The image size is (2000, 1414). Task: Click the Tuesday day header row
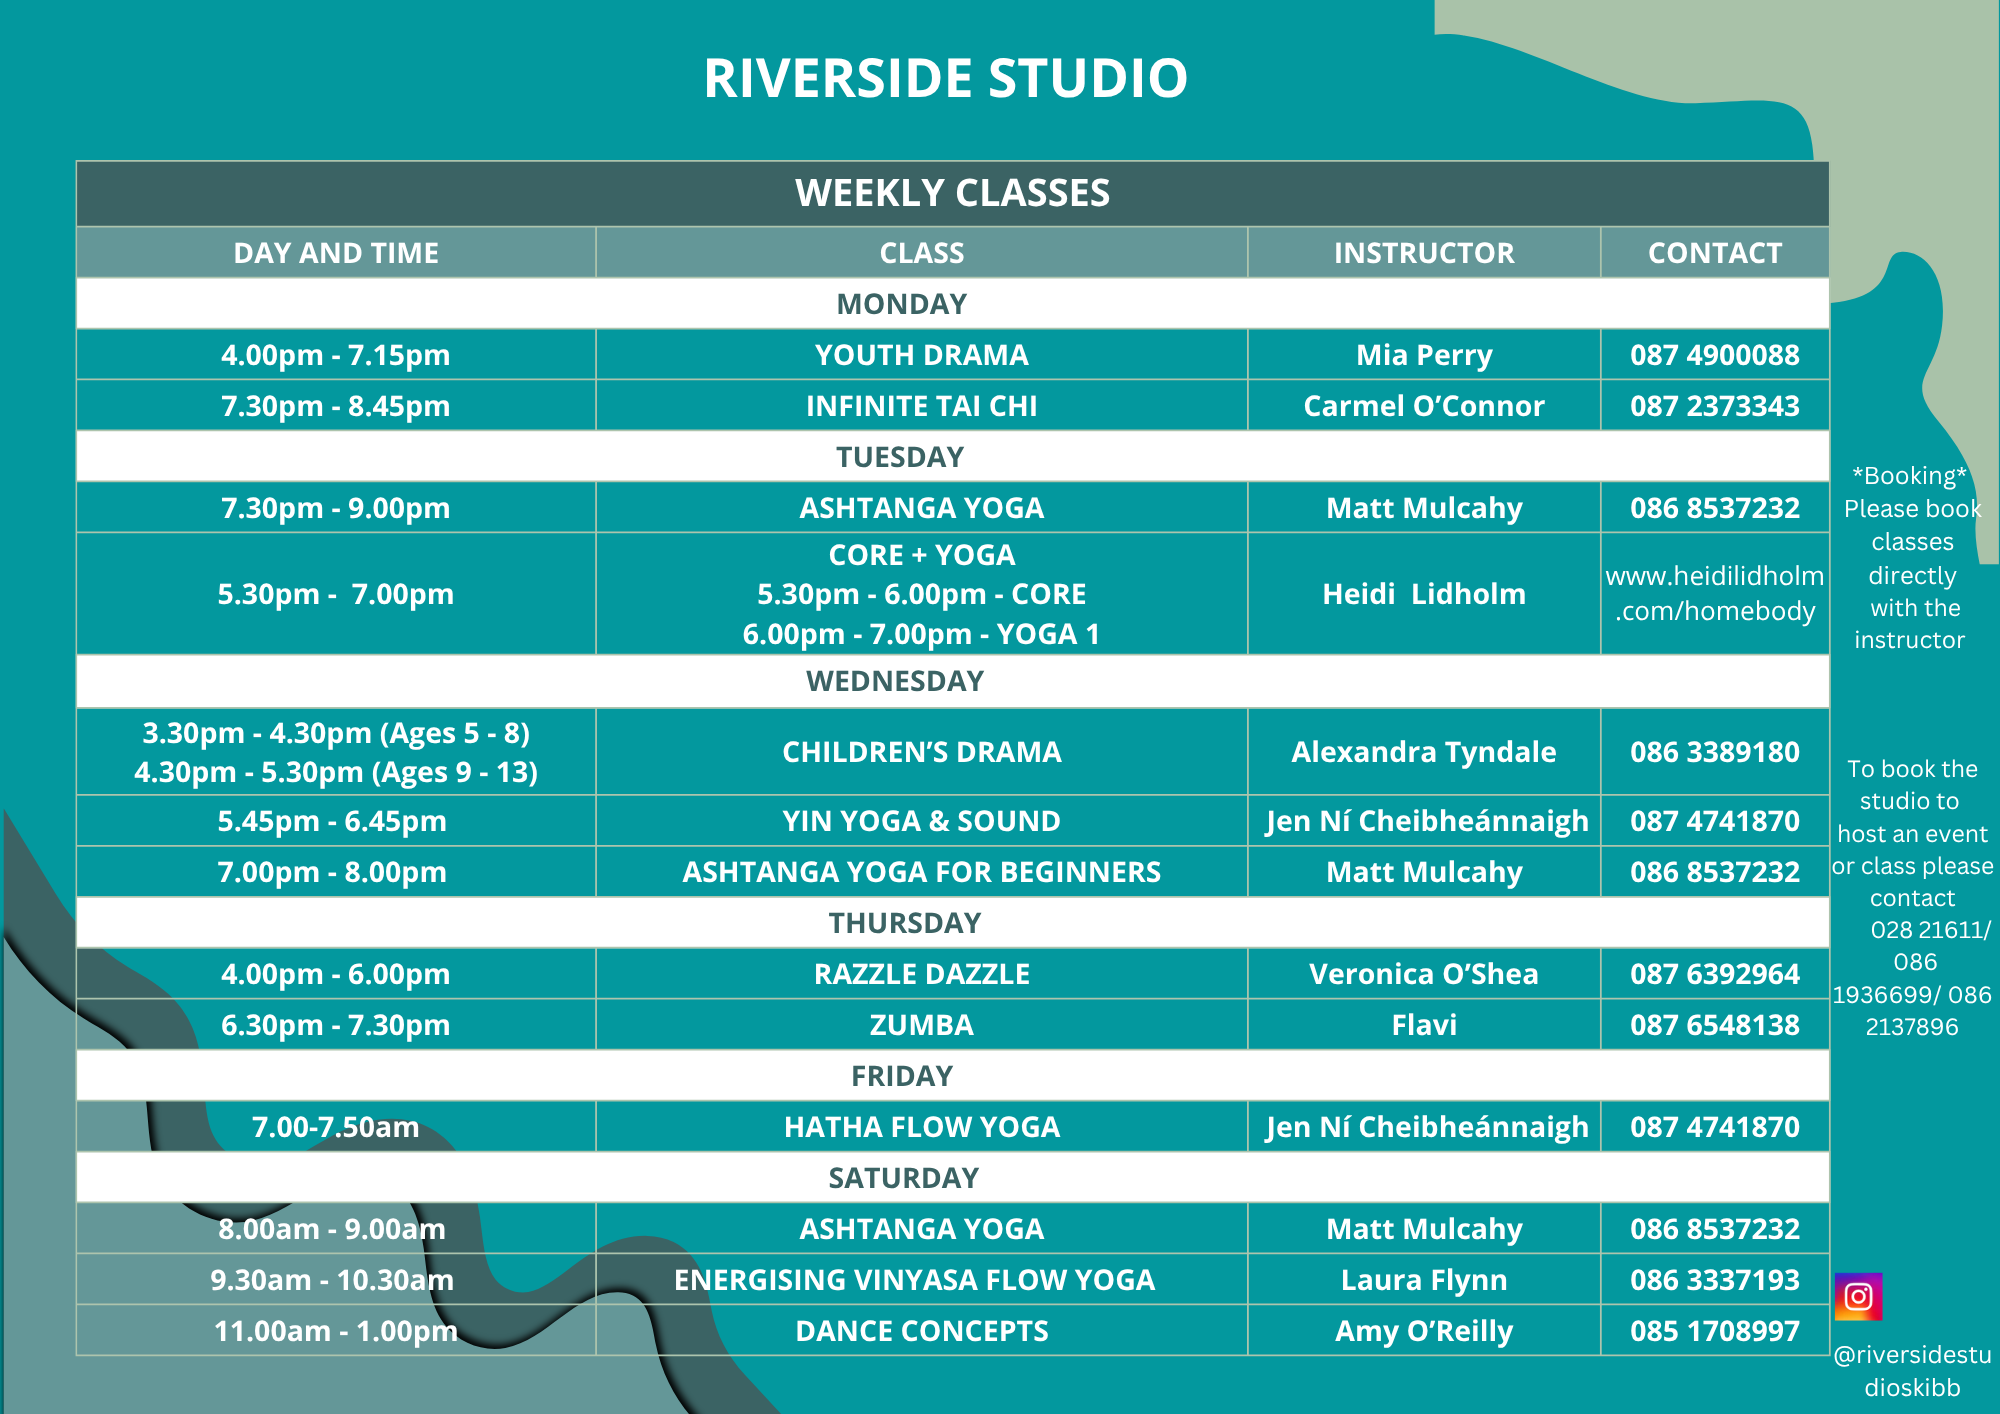point(900,457)
